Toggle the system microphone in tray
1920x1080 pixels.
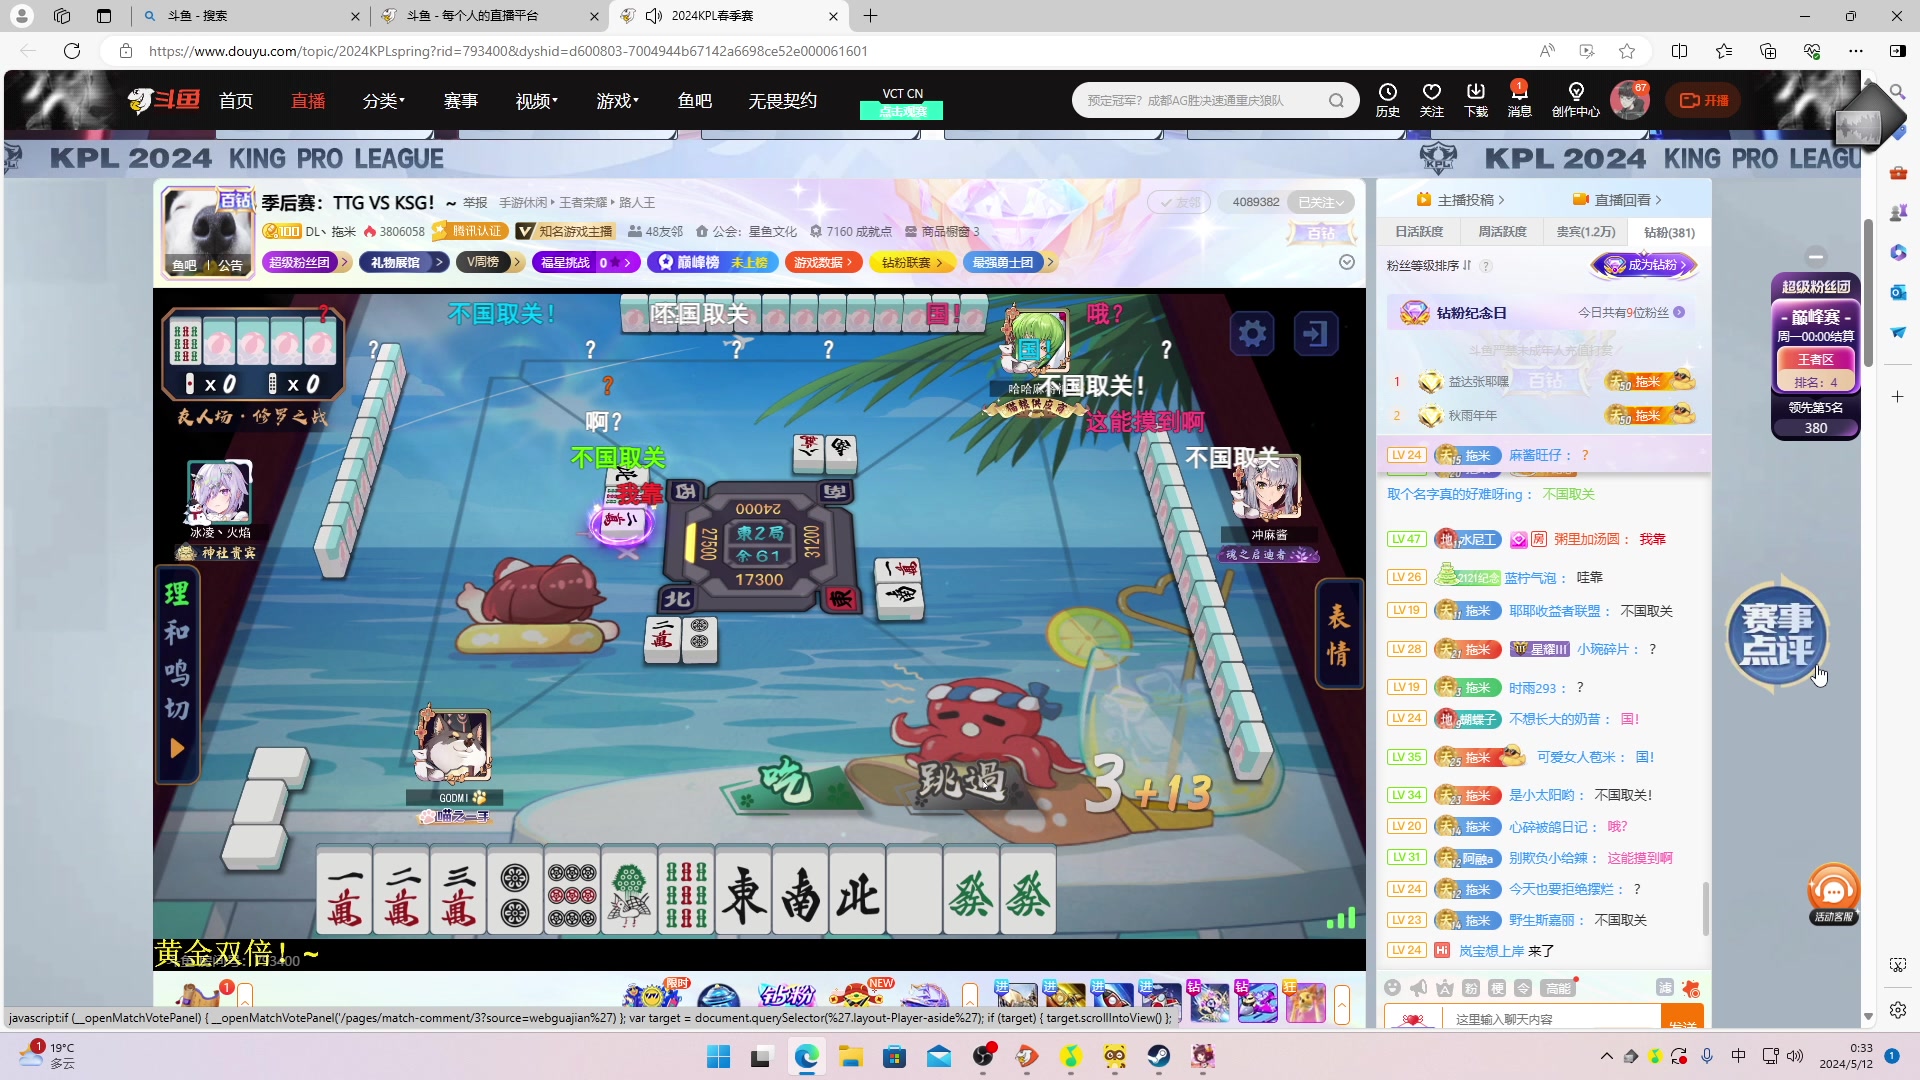point(1707,1056)
